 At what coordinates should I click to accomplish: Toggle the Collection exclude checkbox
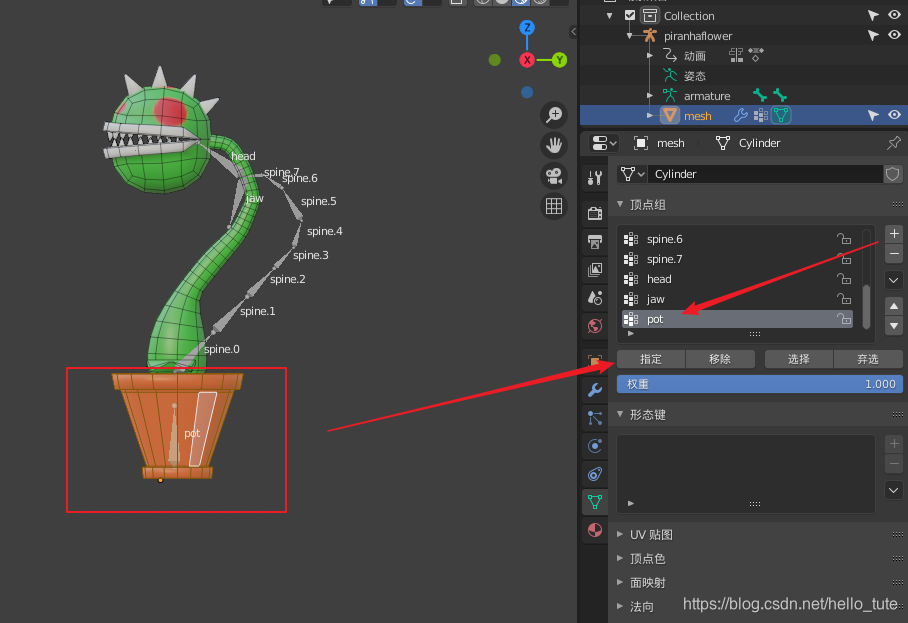(630, 16)
